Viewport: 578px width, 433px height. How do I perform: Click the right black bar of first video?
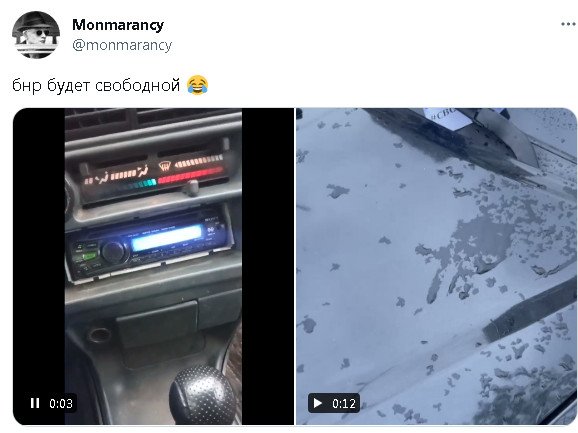(268, 266)
